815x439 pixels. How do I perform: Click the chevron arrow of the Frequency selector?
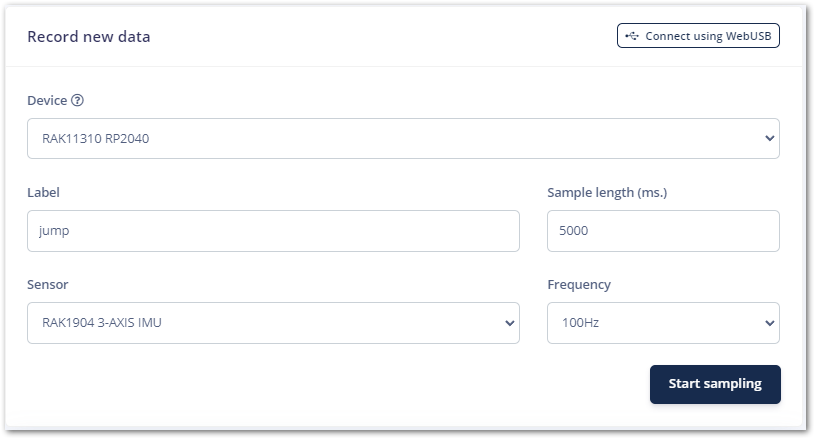(768, 323)
